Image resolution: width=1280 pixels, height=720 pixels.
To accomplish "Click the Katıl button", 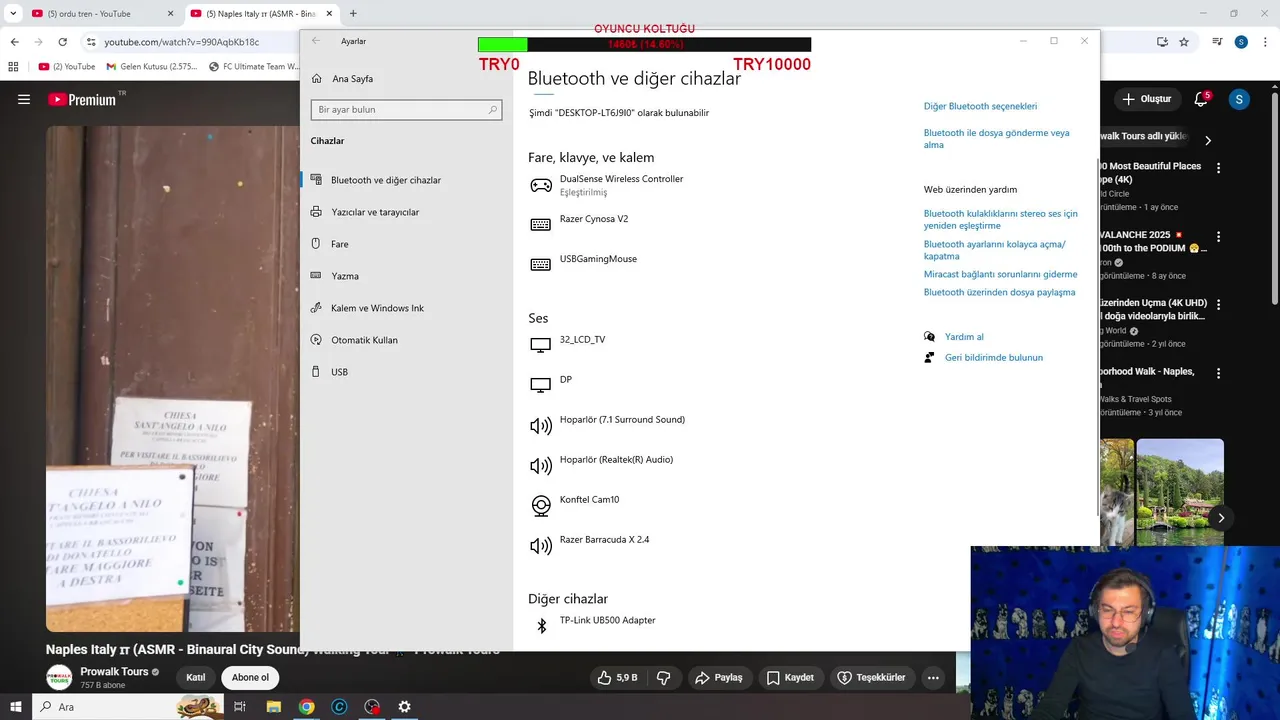I will coord(196,677).
